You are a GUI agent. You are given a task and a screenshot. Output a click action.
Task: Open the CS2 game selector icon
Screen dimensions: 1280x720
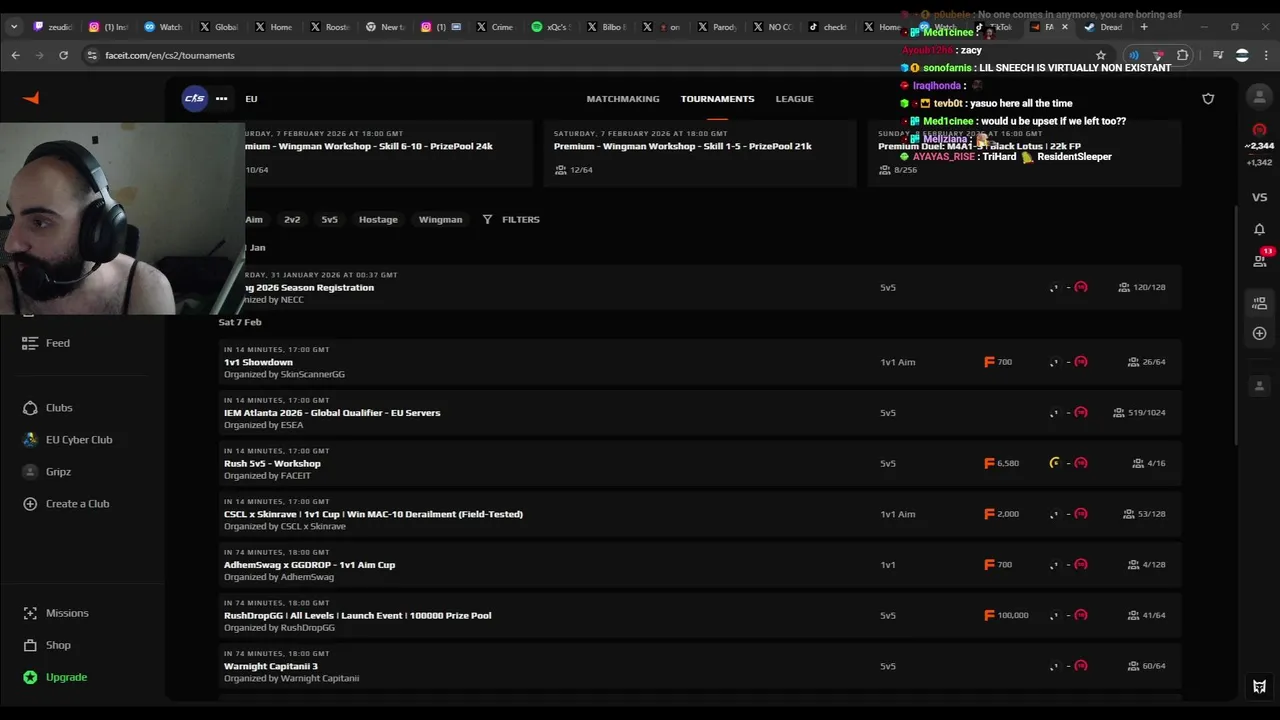coord(194,98)
